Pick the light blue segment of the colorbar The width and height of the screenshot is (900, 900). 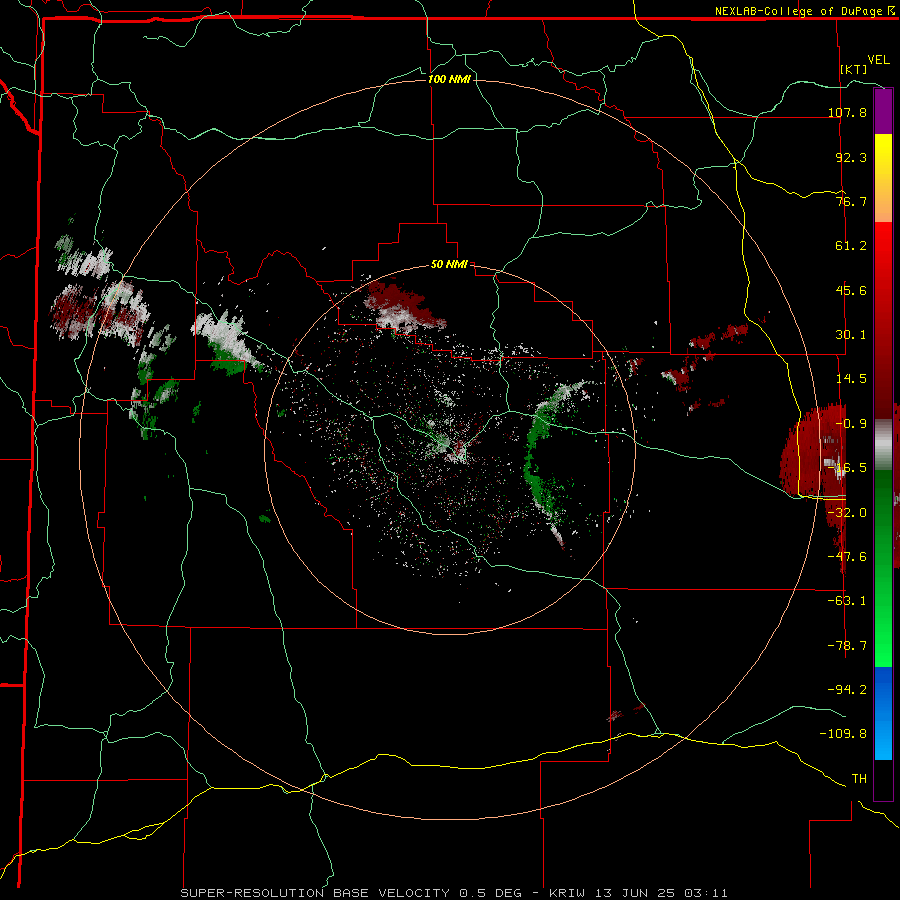[883, 740]
